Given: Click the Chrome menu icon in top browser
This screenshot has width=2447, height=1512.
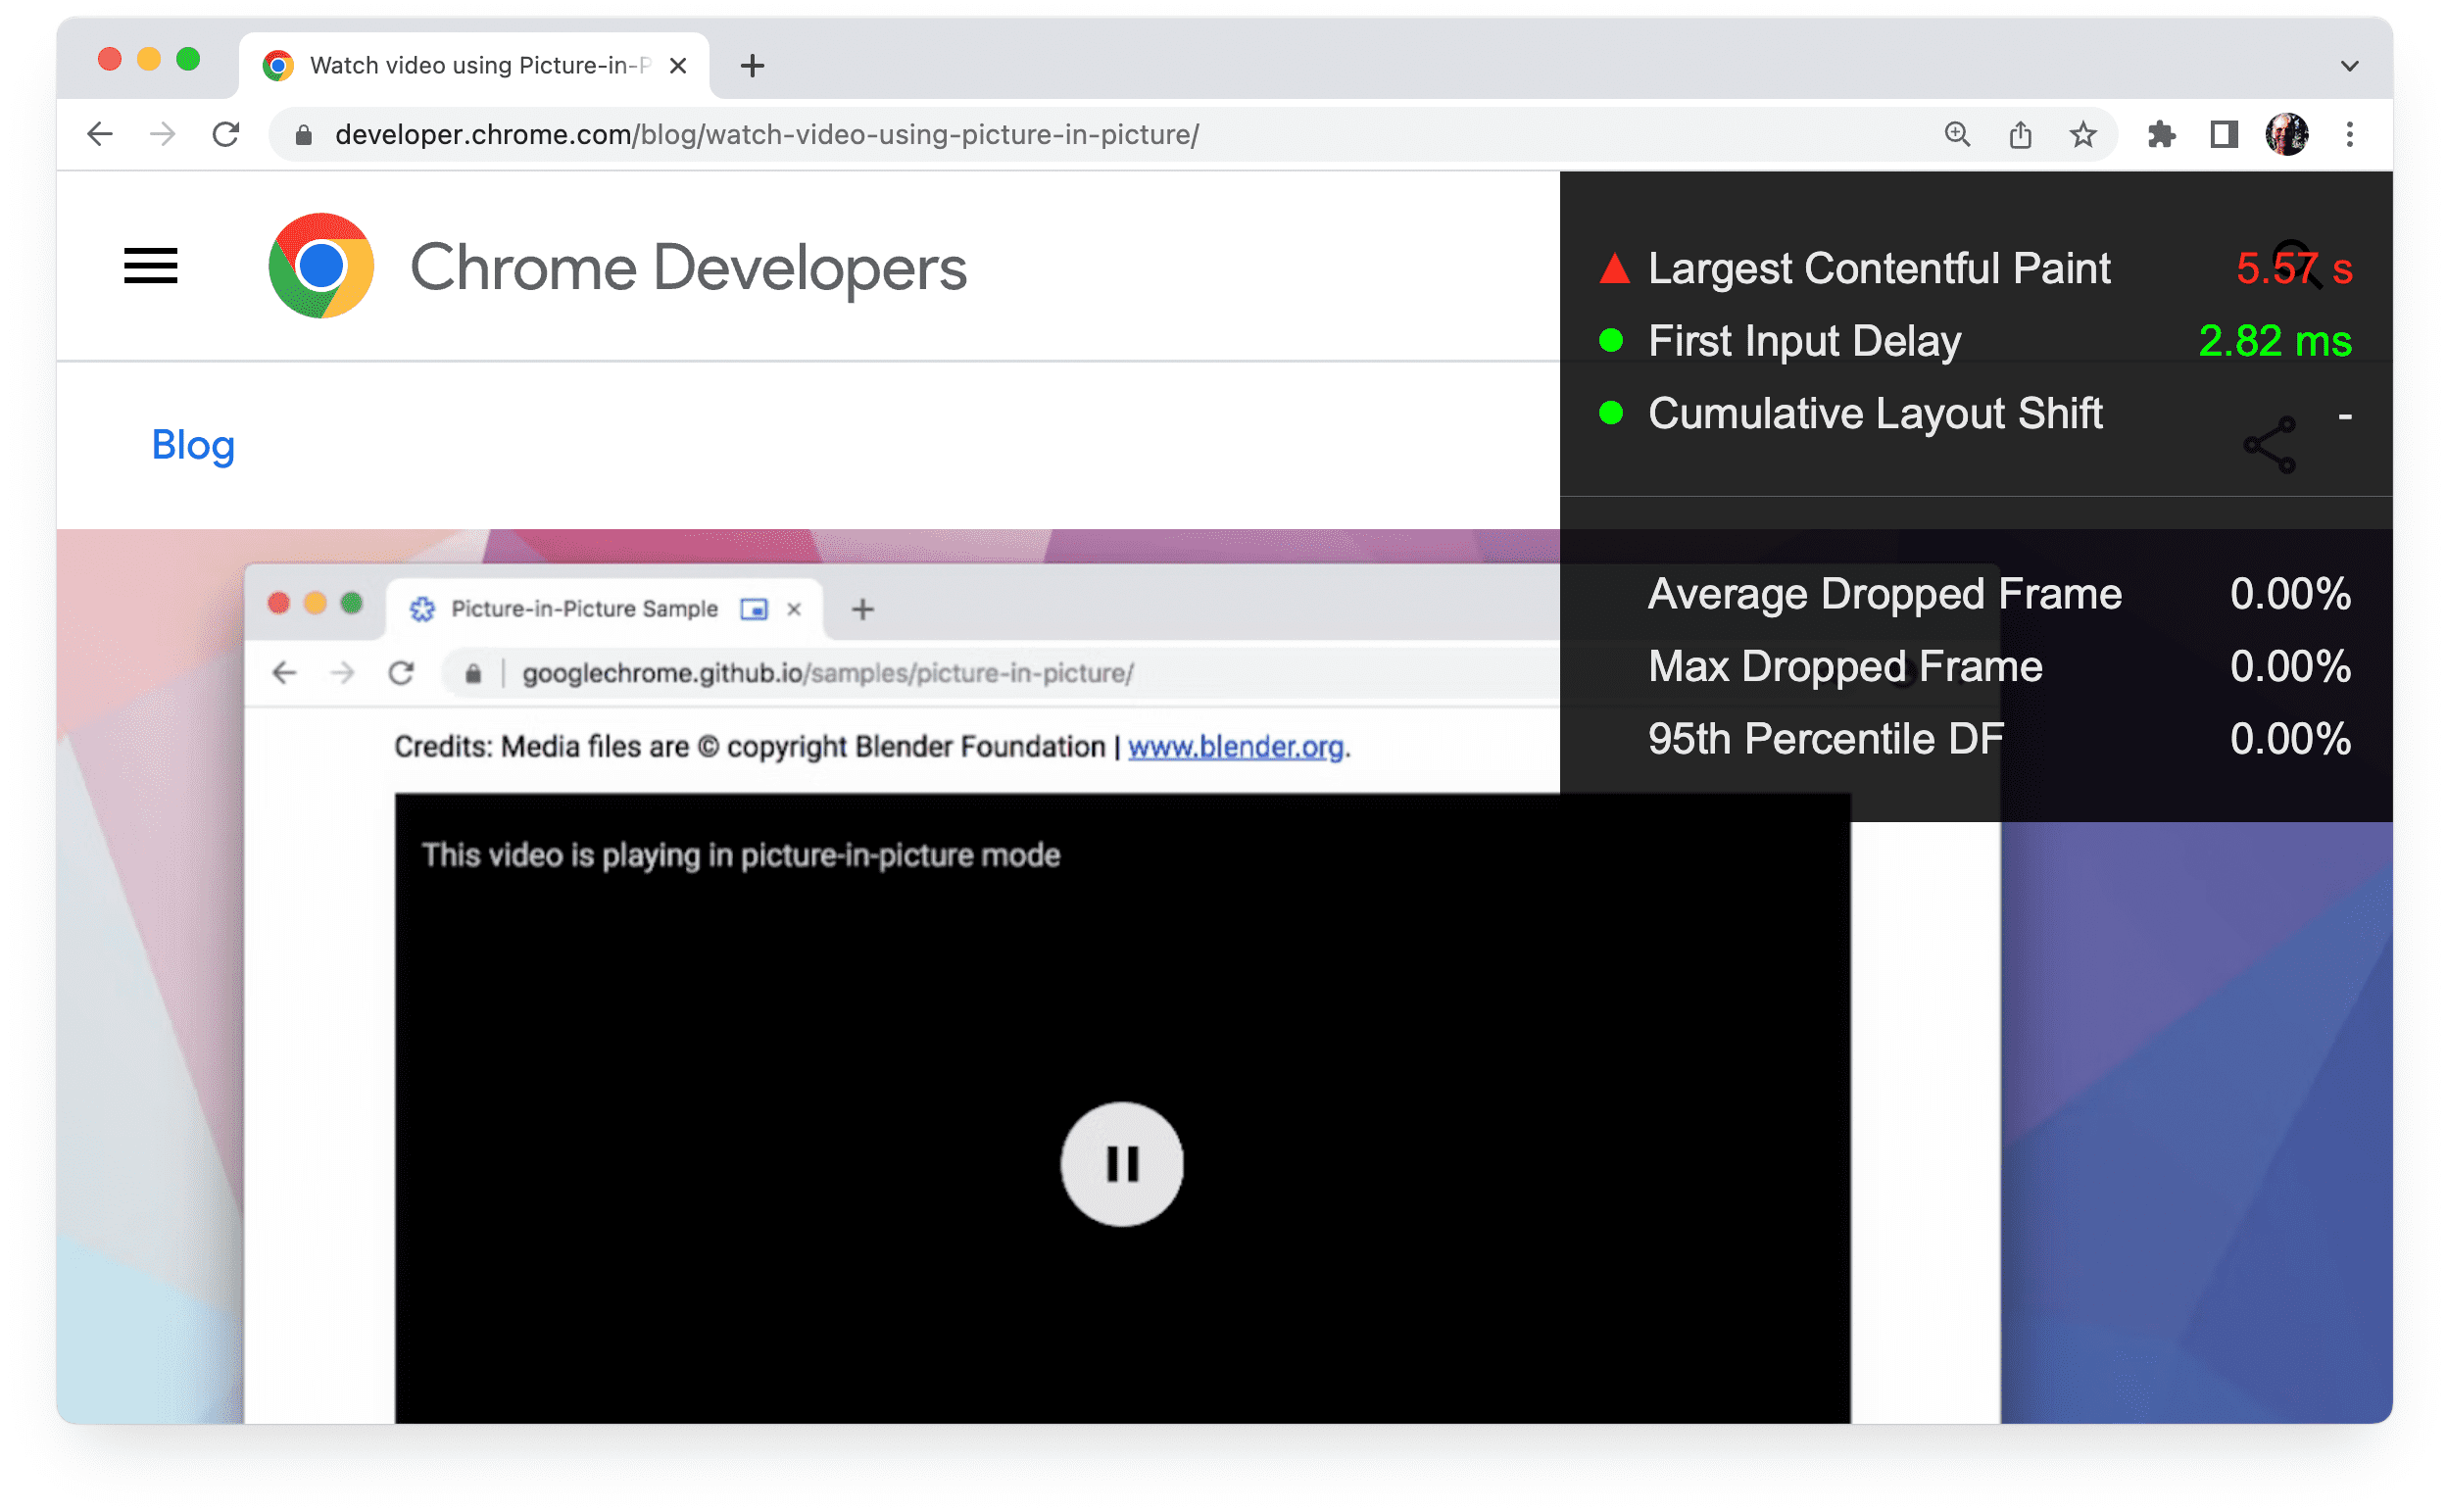Looking at the screenshot, I should [2358, 134].
